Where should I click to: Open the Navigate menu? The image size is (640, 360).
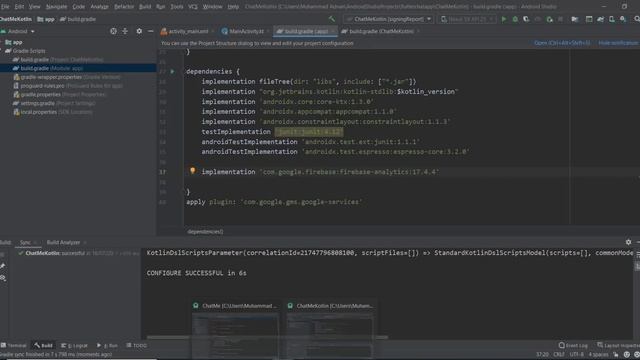coord(56,7)
